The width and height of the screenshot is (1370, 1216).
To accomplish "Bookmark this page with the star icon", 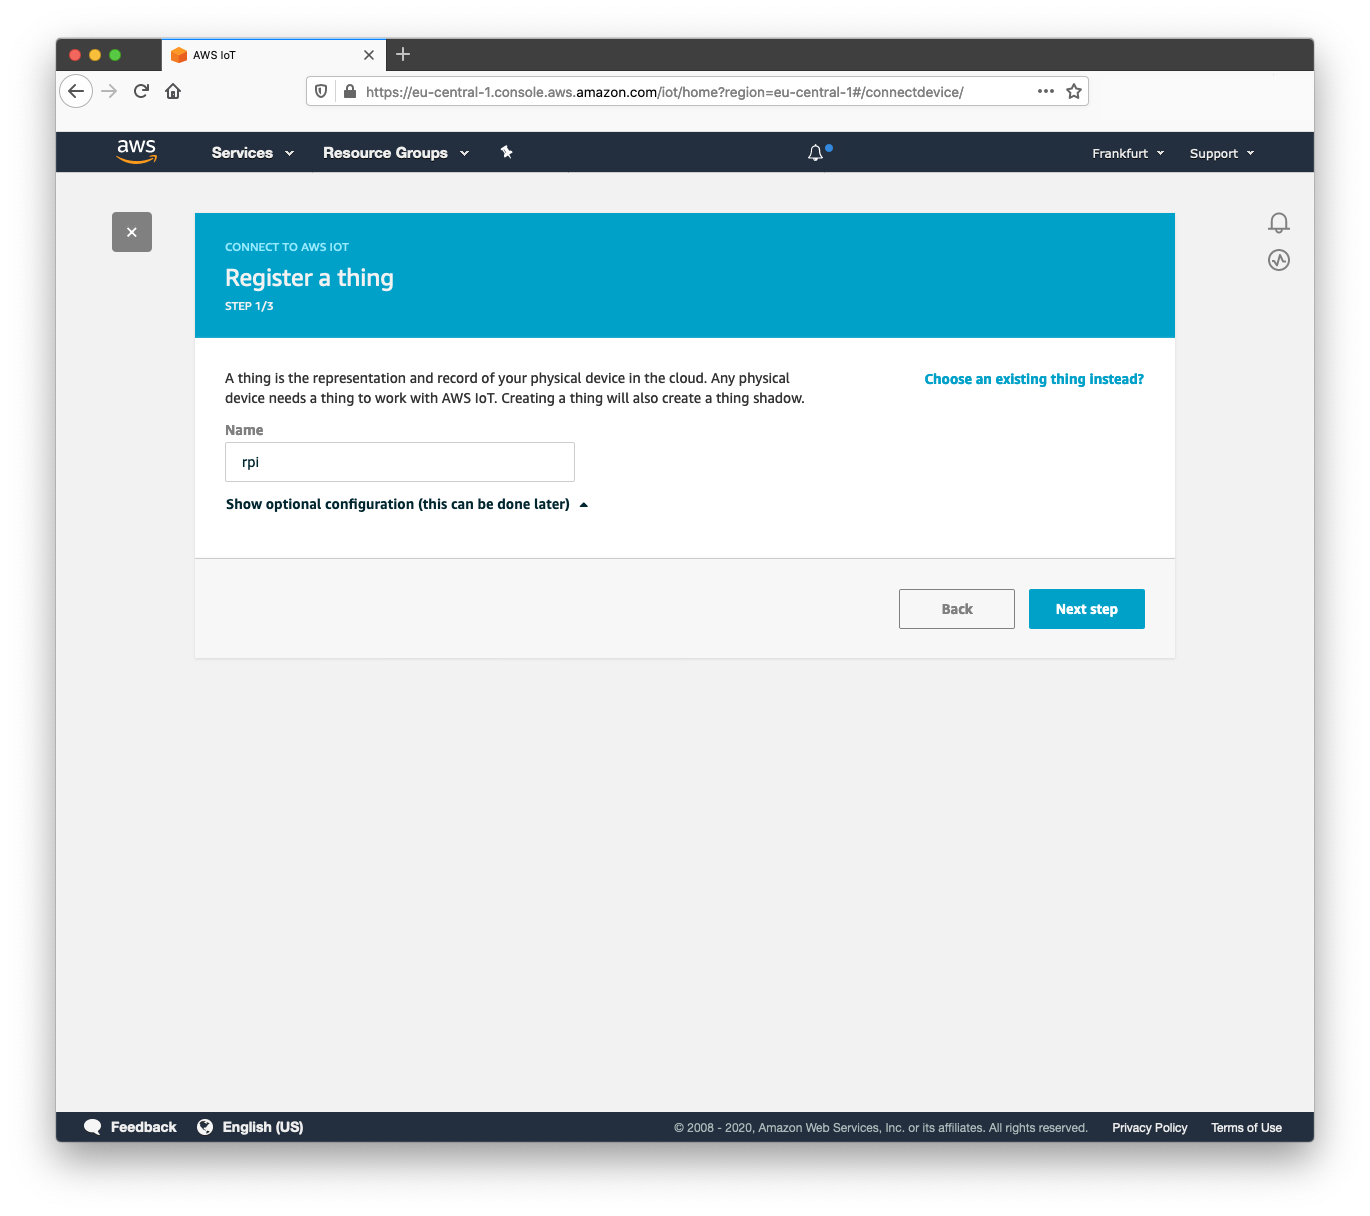I will coord(1074,91).
